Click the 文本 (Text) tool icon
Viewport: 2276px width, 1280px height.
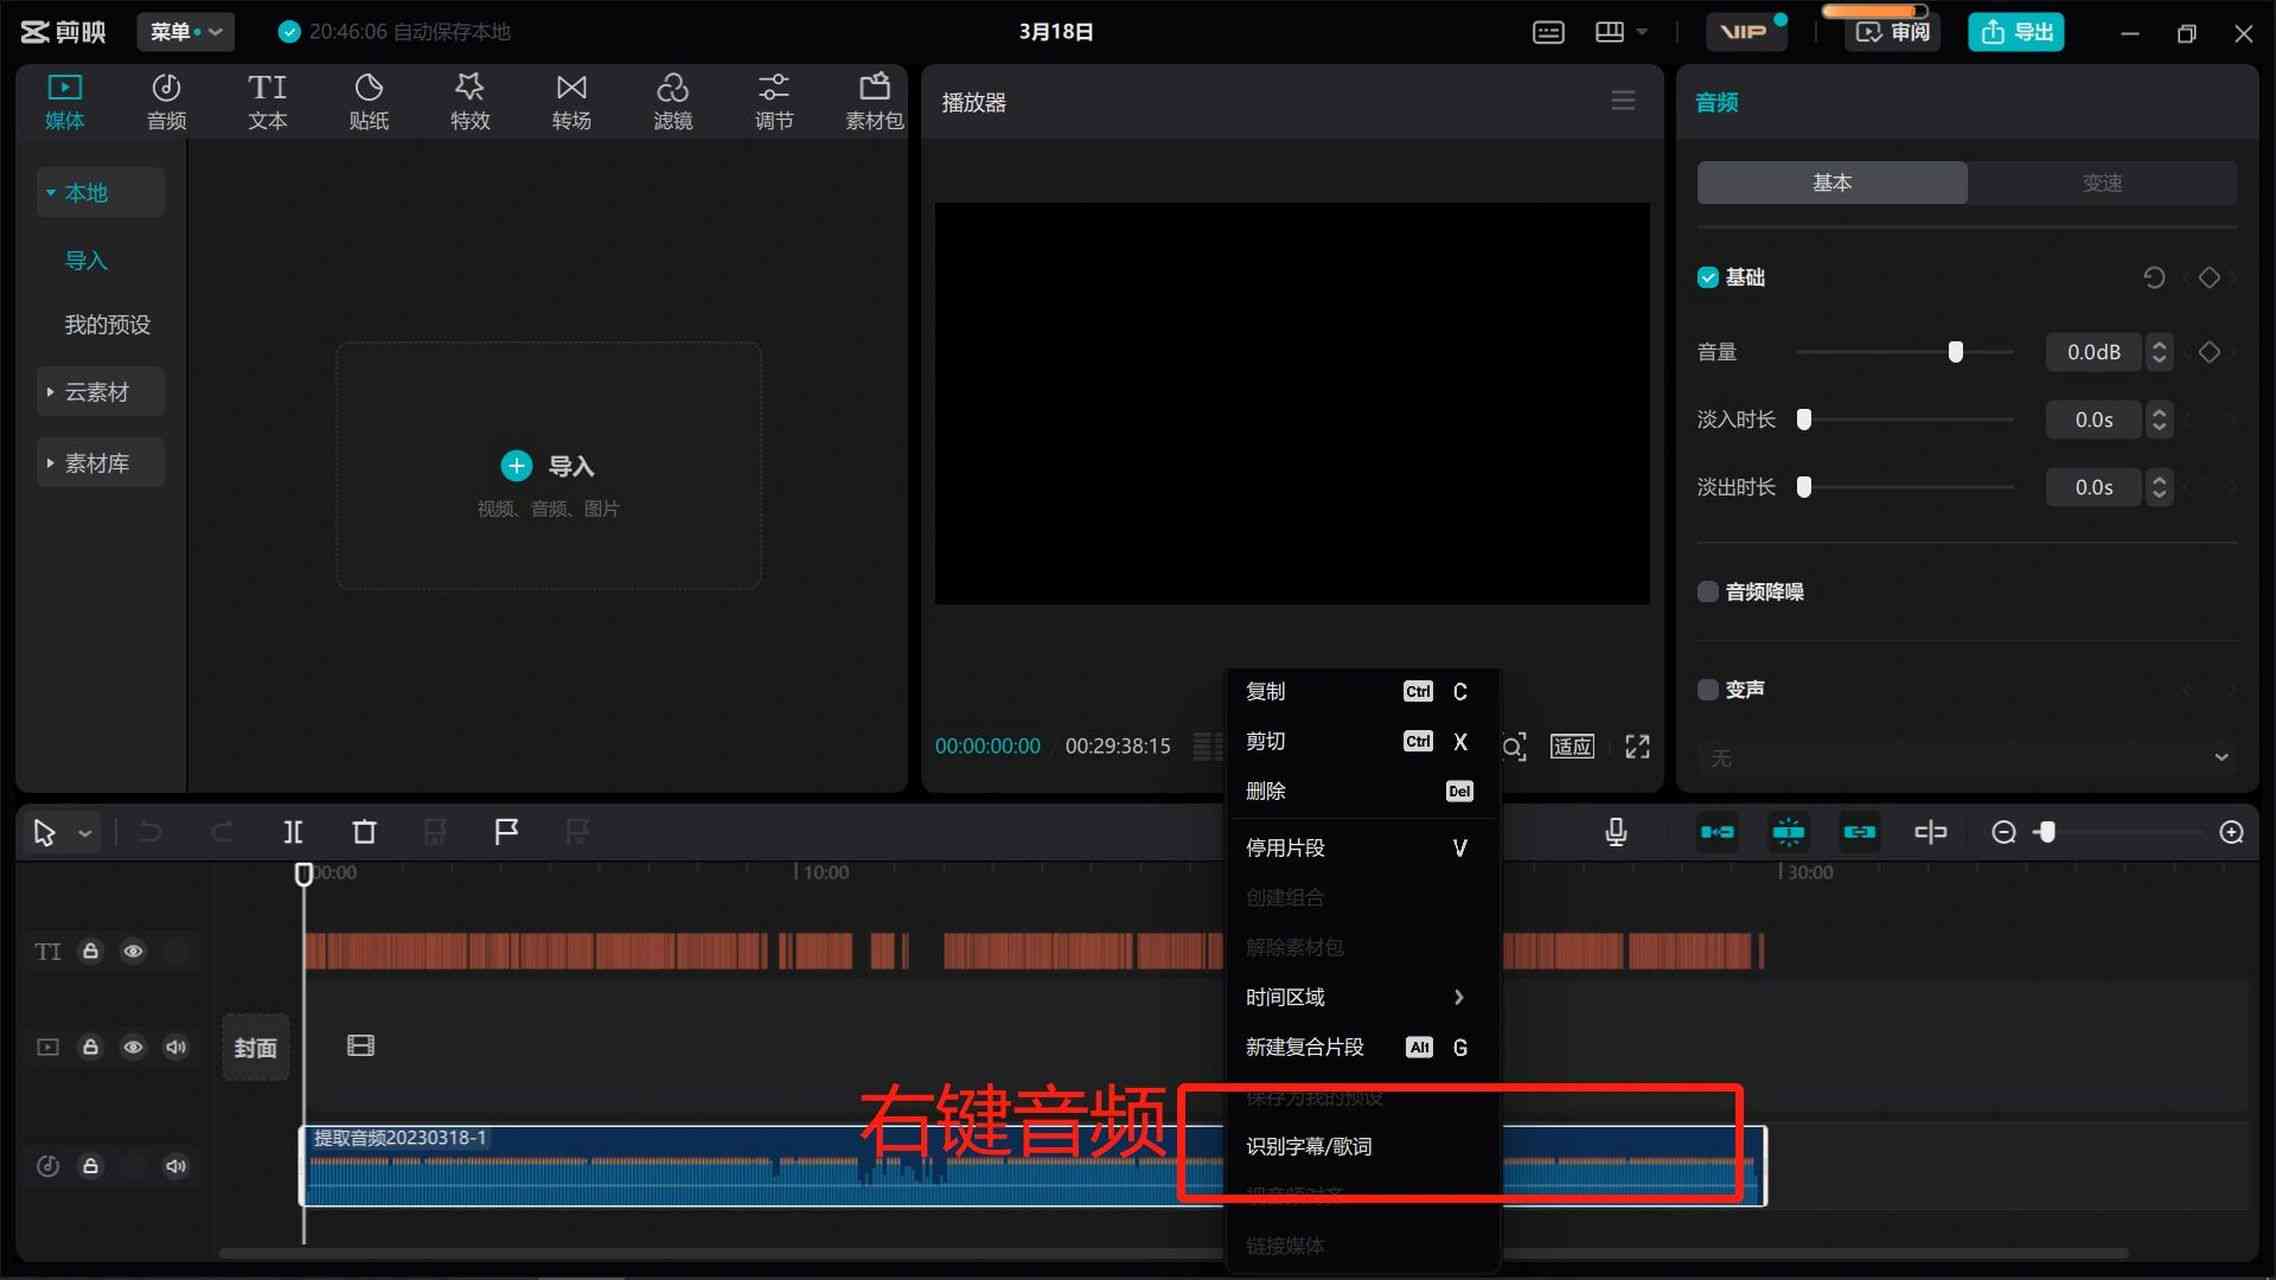pyautogui.click(x=267, y=98)
